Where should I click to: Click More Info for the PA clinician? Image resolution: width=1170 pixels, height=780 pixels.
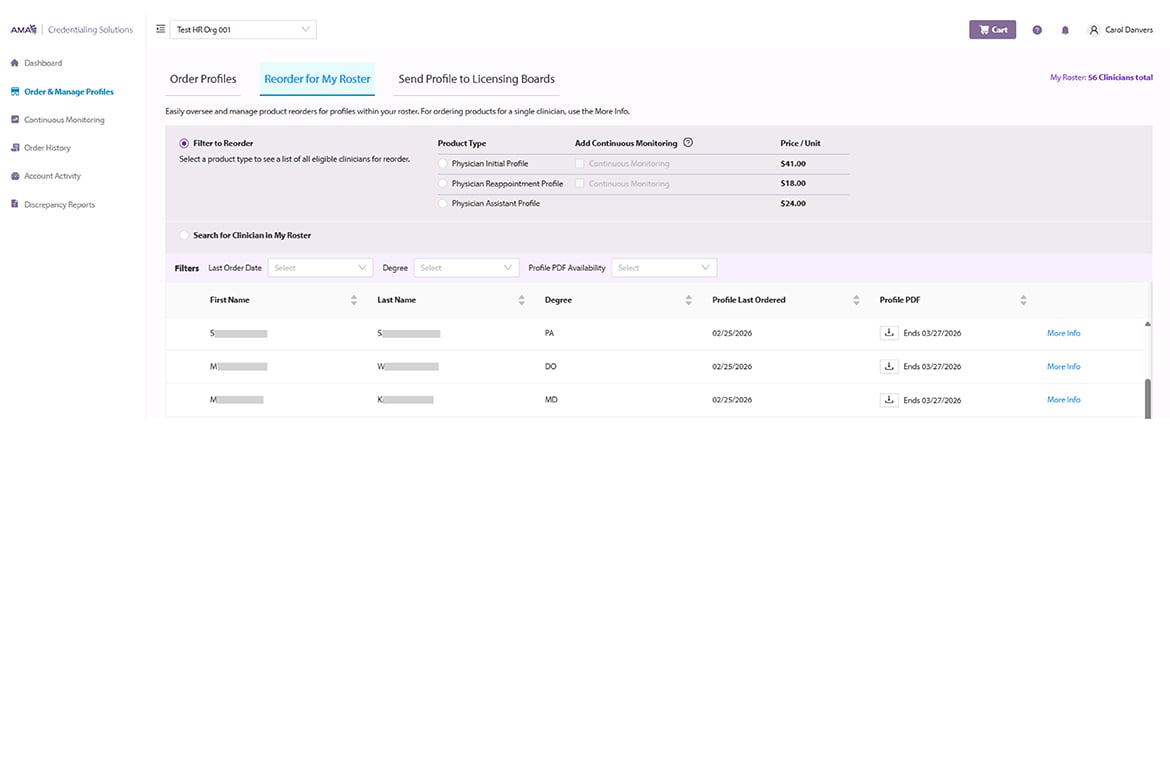1063,333
